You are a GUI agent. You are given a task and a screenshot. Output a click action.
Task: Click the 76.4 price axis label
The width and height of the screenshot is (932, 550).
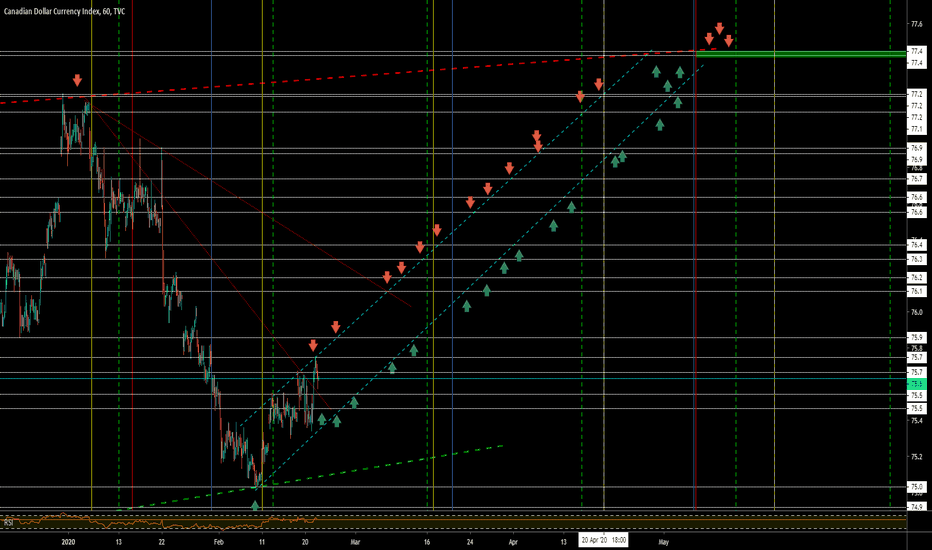[x=917, y=244]
